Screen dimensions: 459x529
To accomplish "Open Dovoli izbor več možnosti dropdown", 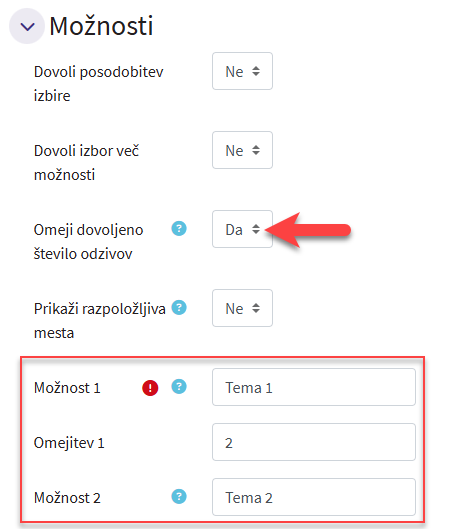I will 242,150.
